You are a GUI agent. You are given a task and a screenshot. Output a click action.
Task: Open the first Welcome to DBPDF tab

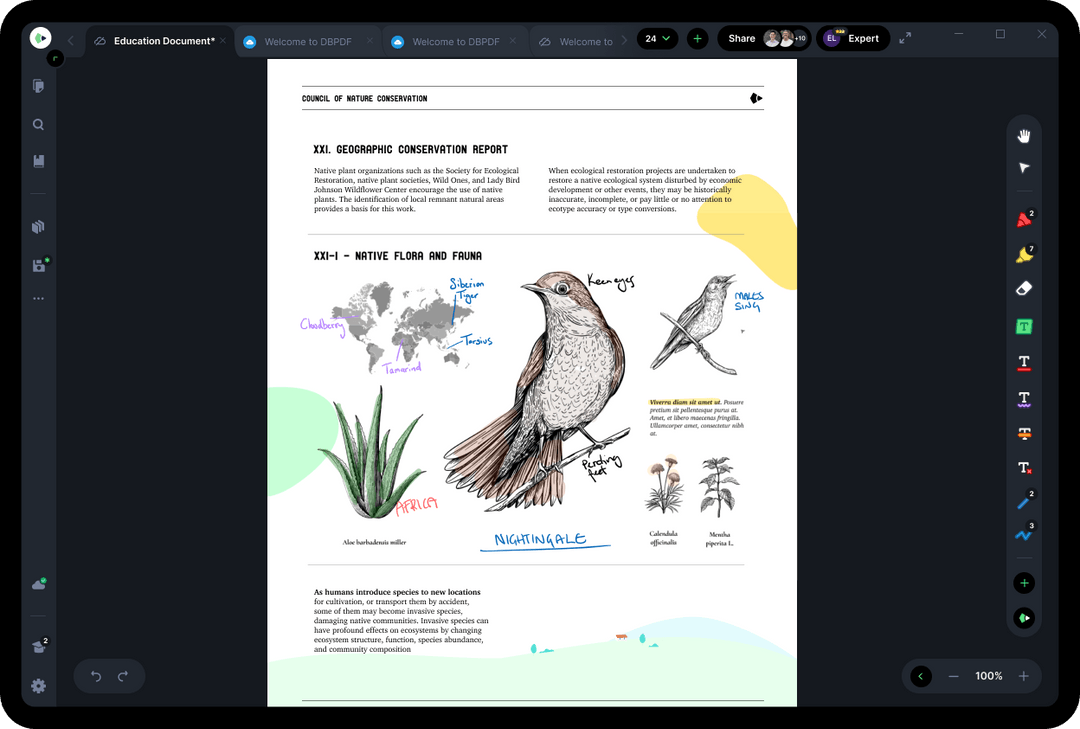click(x=306, y=41)
